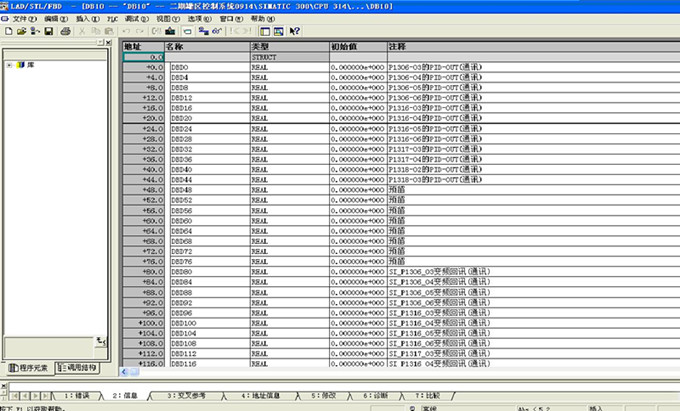Toggle the details window icon
This screenshot has height=411, width=680.
coord(278,31)
